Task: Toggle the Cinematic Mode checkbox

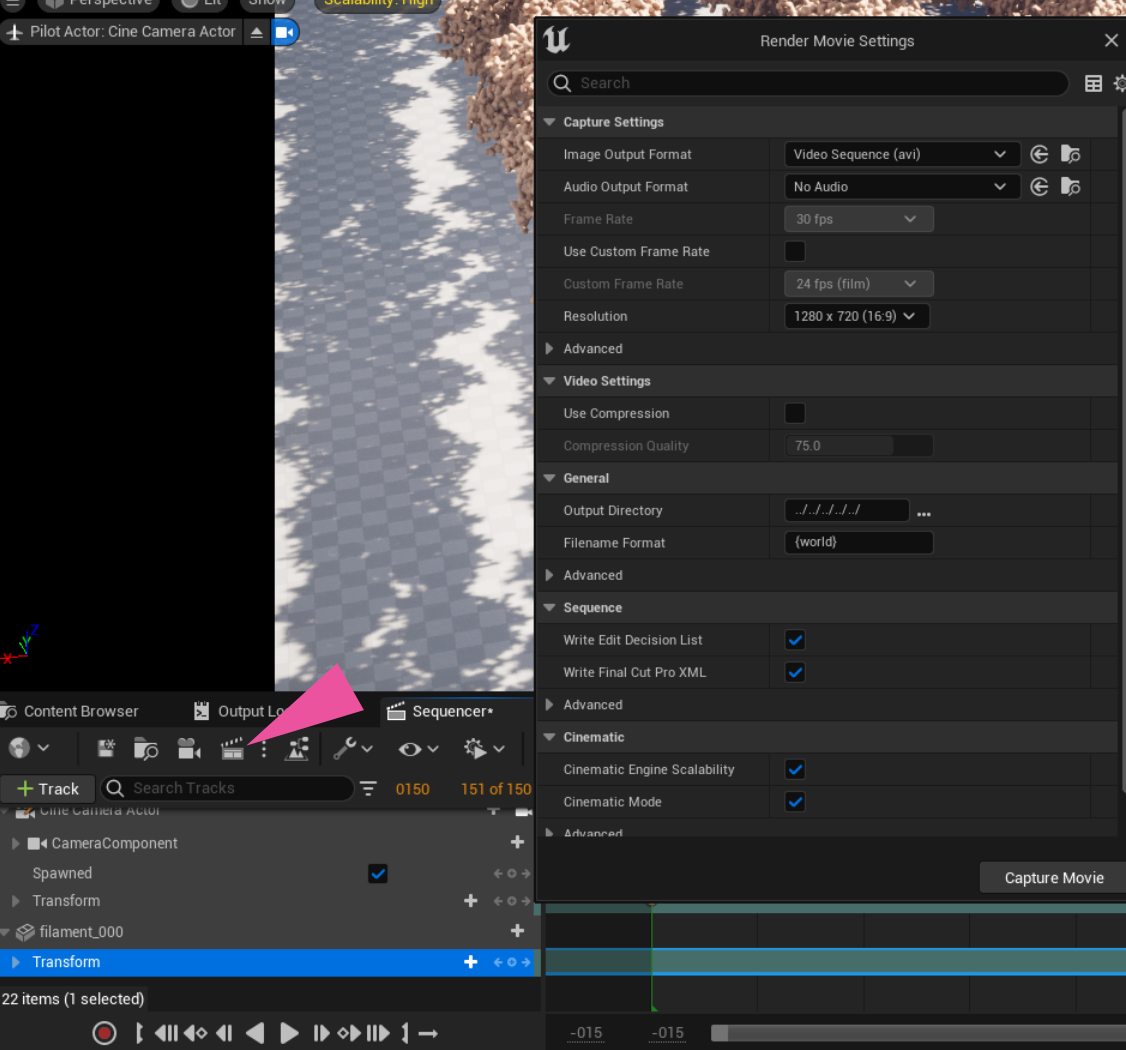Action: (795, 802)
